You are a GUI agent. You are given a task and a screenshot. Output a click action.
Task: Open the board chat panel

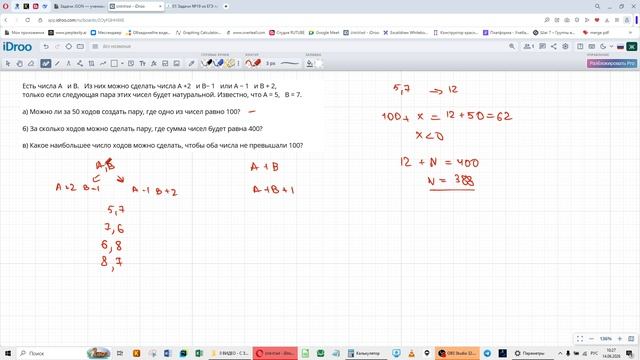[x=542, y=47]
